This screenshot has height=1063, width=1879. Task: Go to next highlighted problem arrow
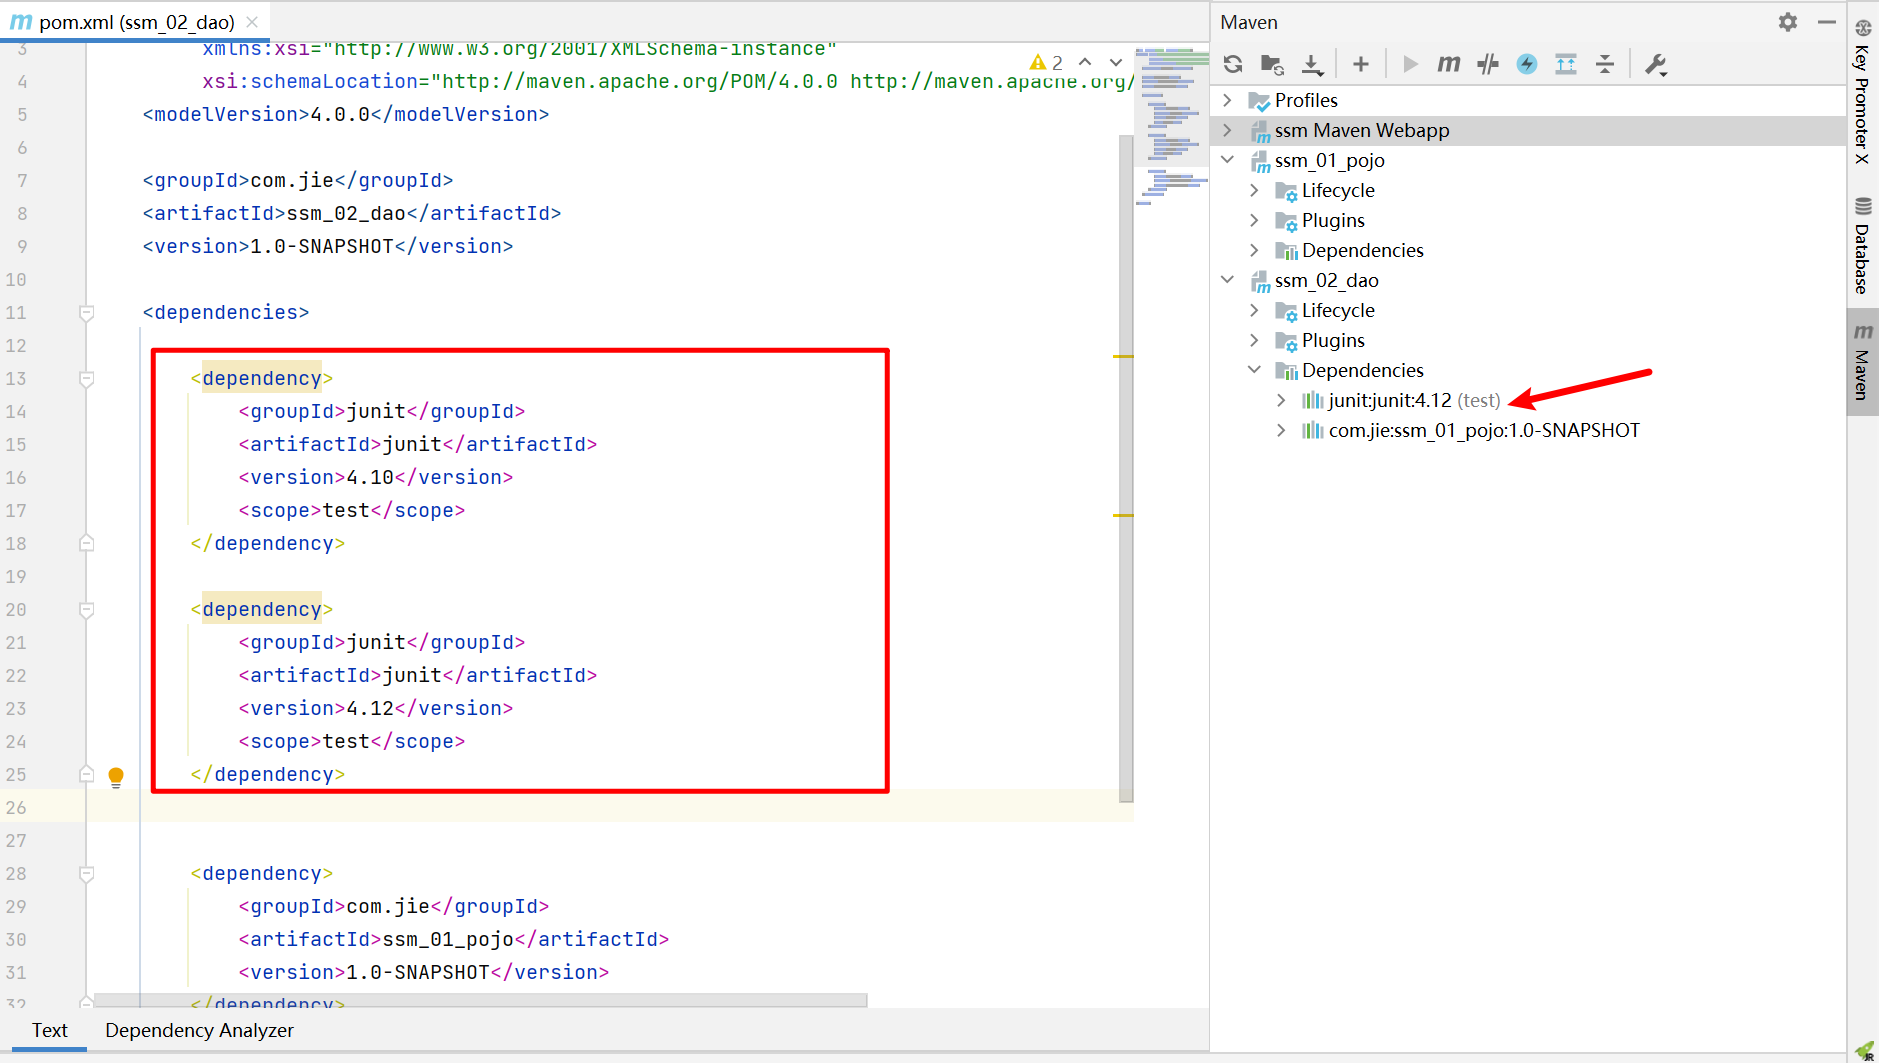(1116, 62)
